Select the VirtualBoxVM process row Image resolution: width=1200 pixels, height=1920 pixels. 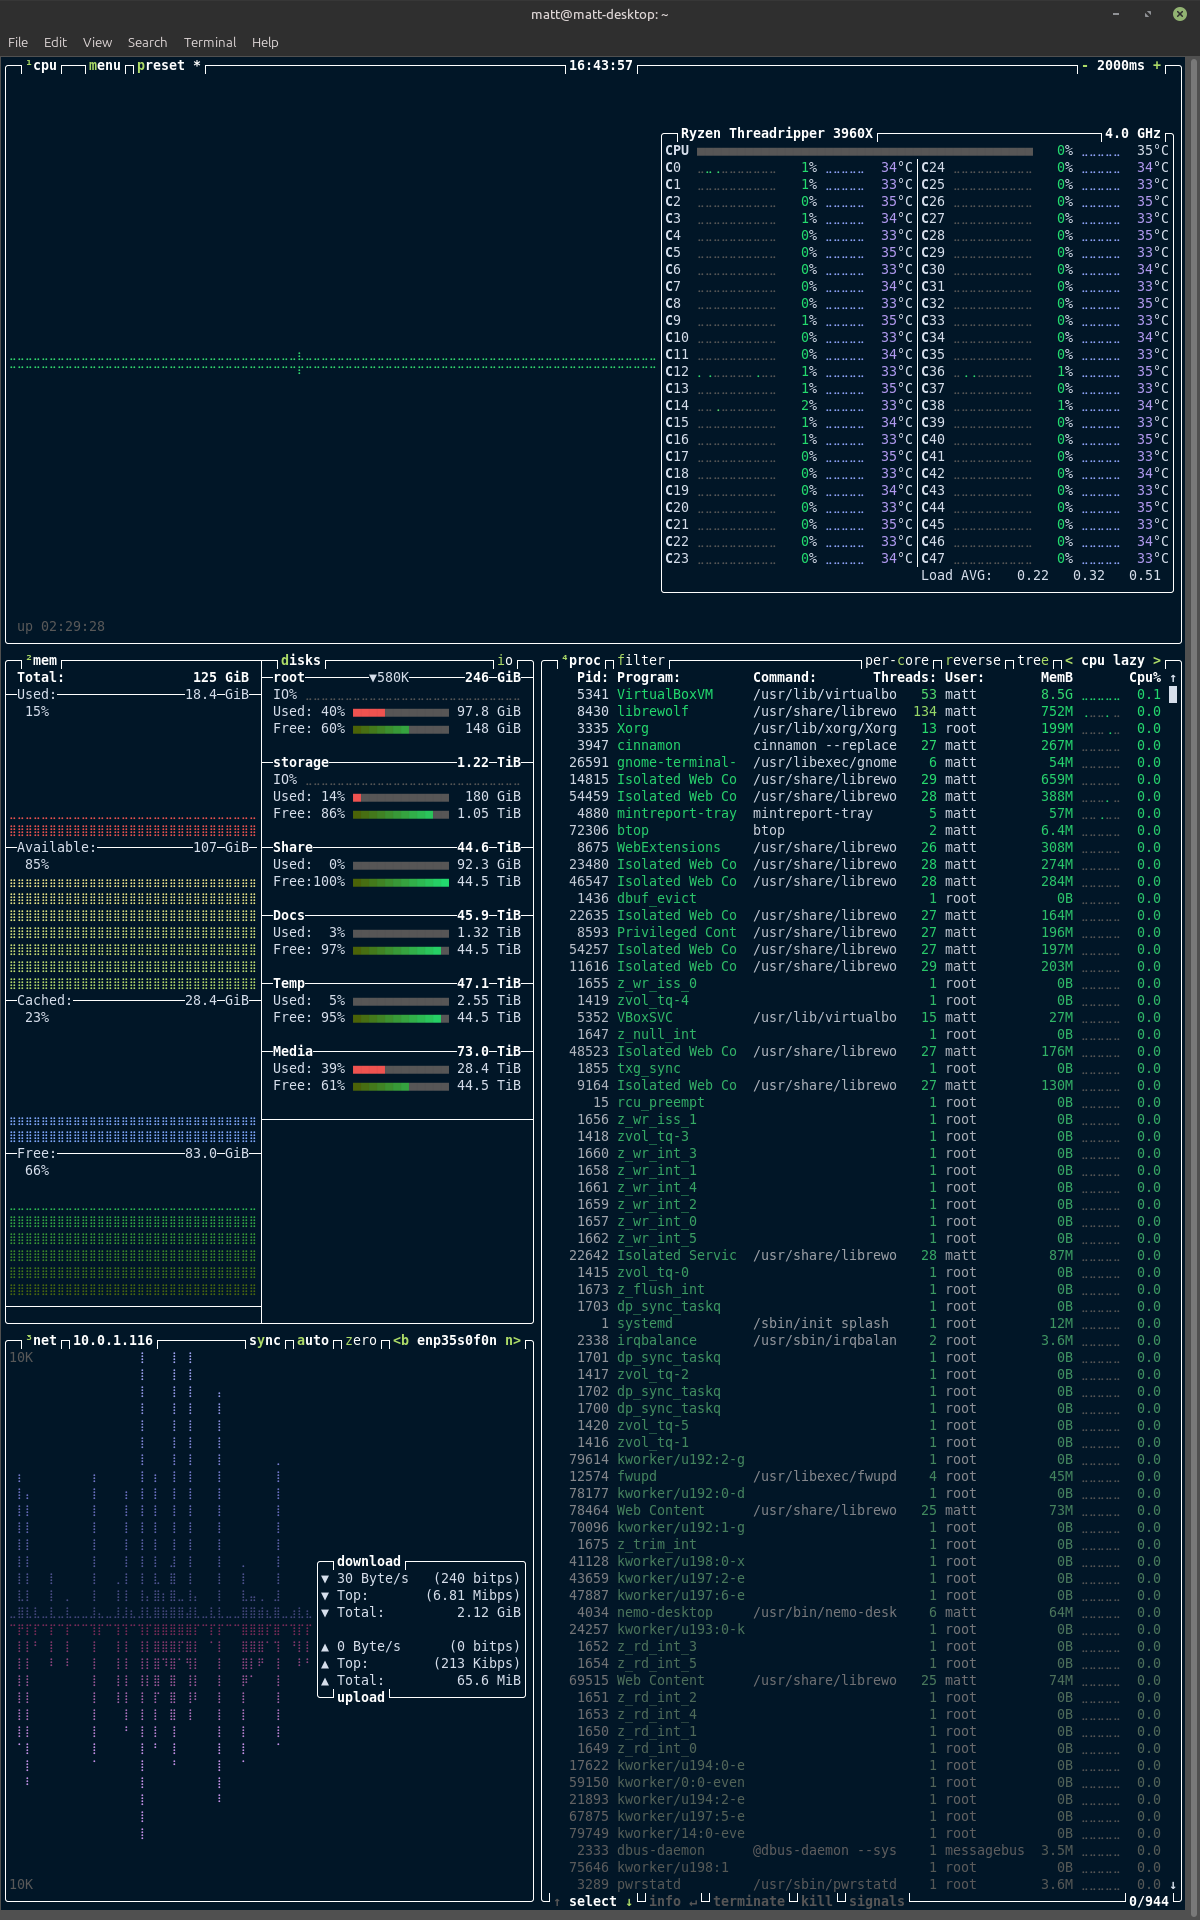(860, 695)
